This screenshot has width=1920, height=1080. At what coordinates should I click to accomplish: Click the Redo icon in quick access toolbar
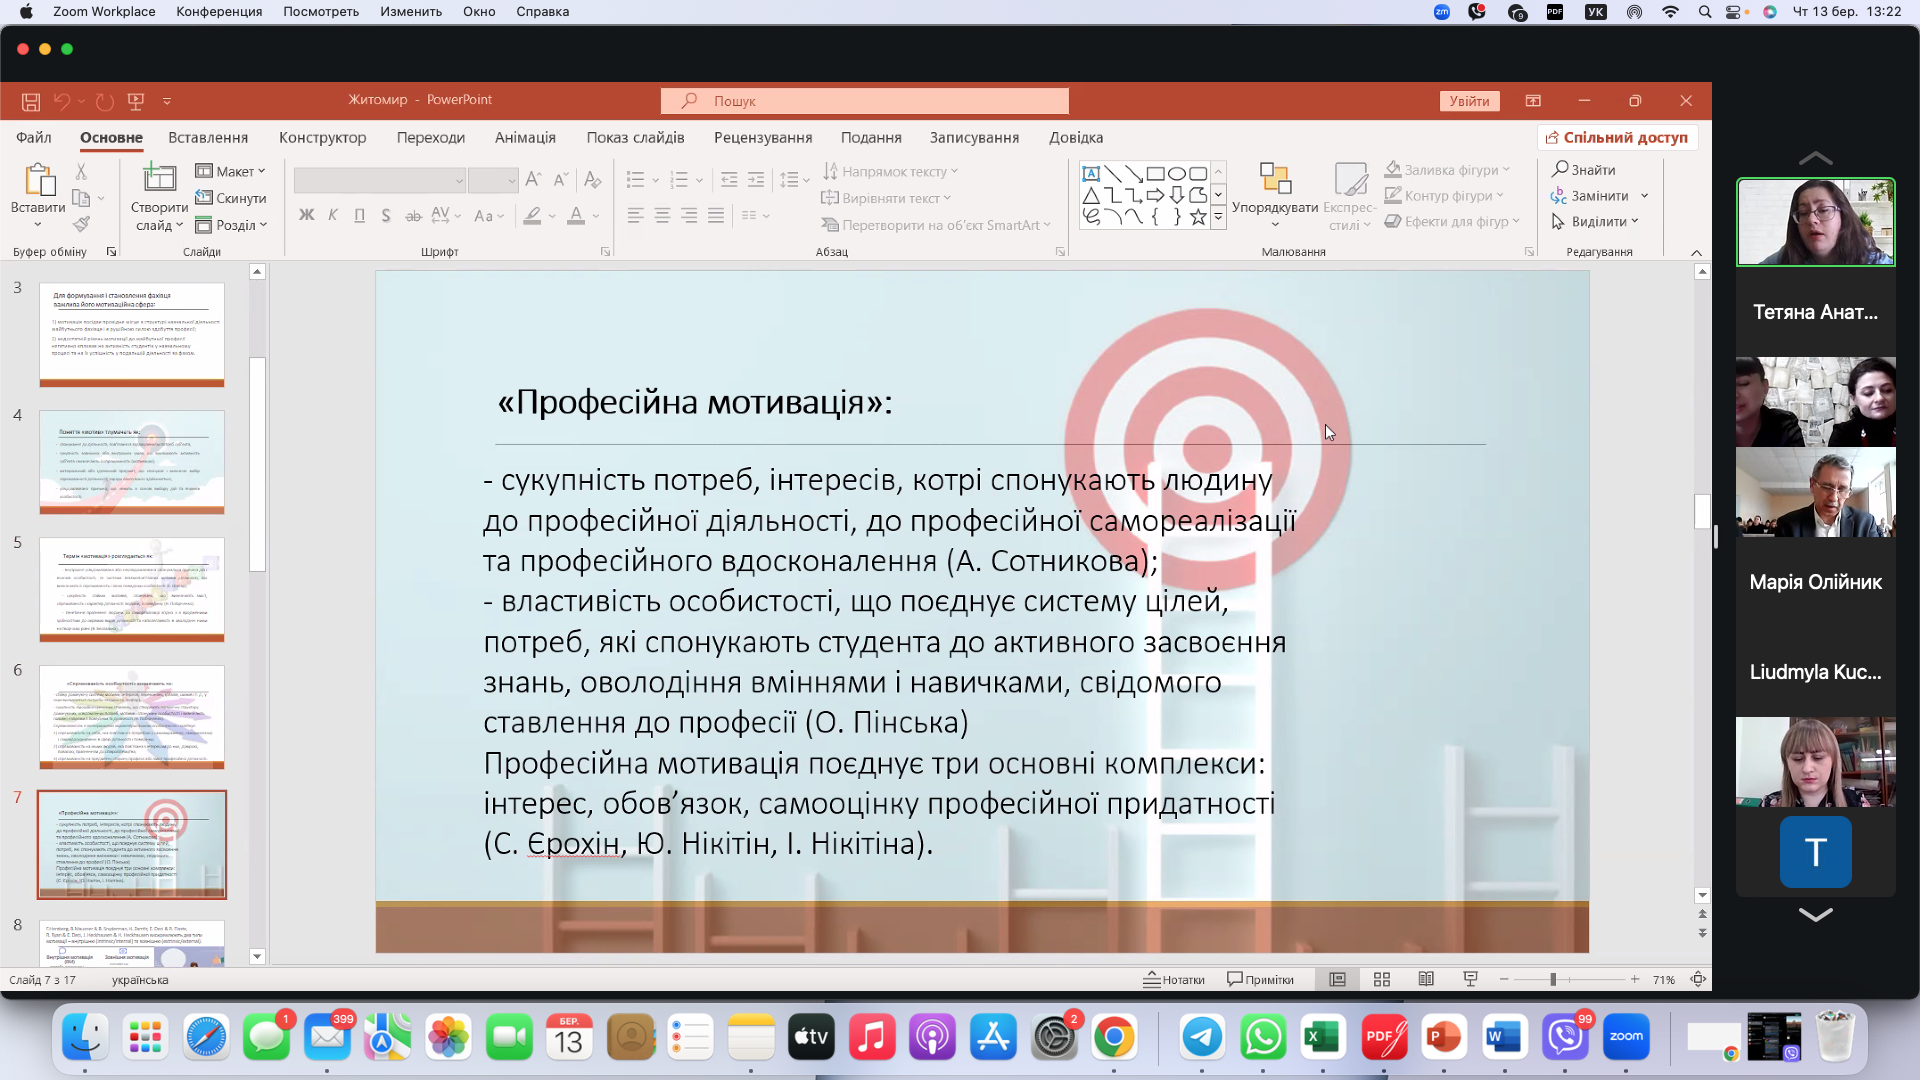tap(105, 101)
